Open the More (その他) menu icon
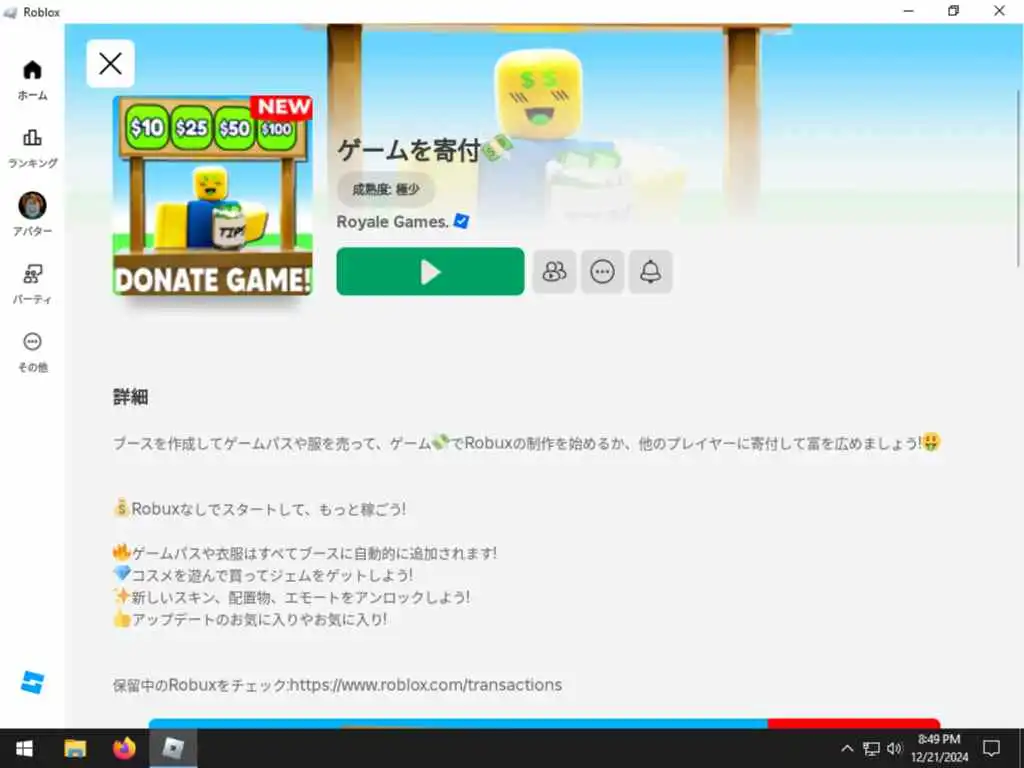This screenshot has height=768, width=1024. (x=32, y=342)
